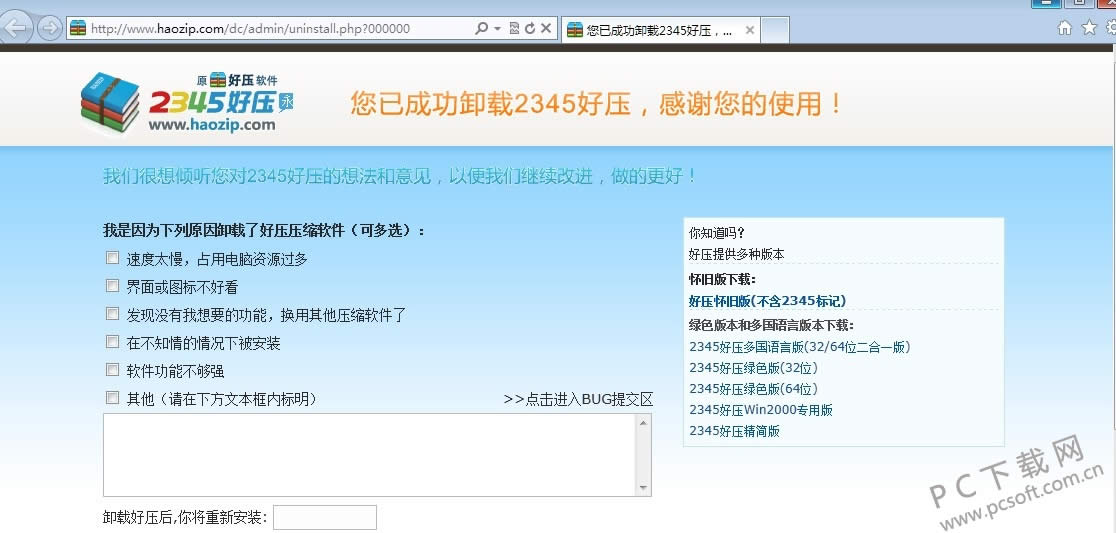Stop loading with the X icon in the address bar
This screenshot has width=1116, height=533.
(x=546, y=28)
